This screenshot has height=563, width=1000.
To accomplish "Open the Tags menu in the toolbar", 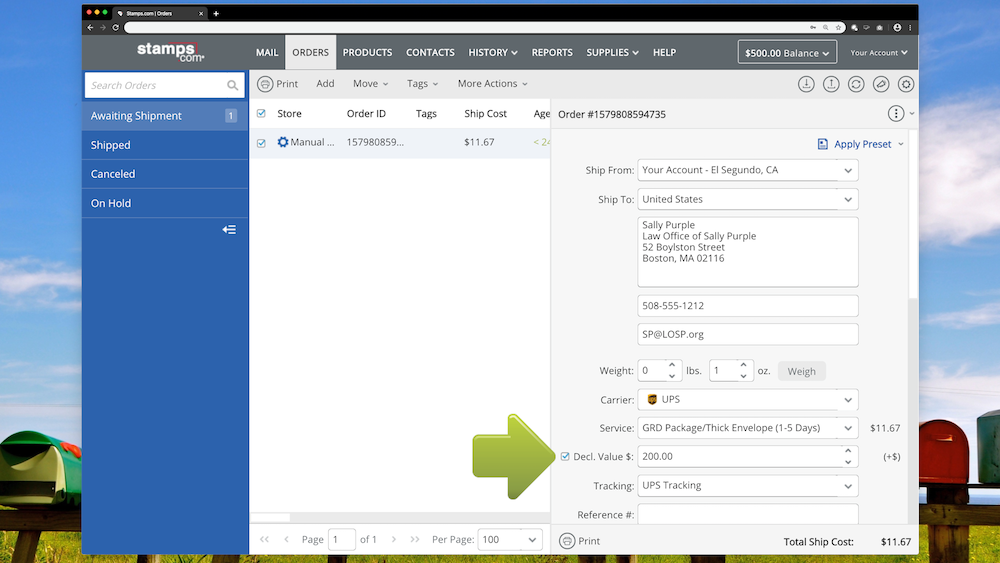I will (x=422, y=84).
